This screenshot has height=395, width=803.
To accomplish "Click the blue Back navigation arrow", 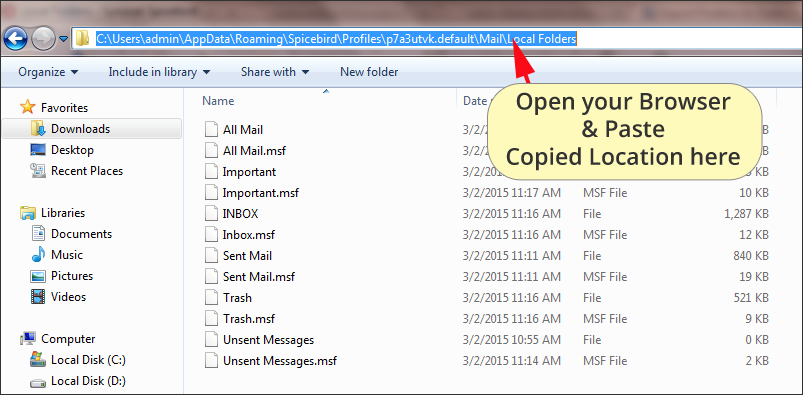I will 16,38.
